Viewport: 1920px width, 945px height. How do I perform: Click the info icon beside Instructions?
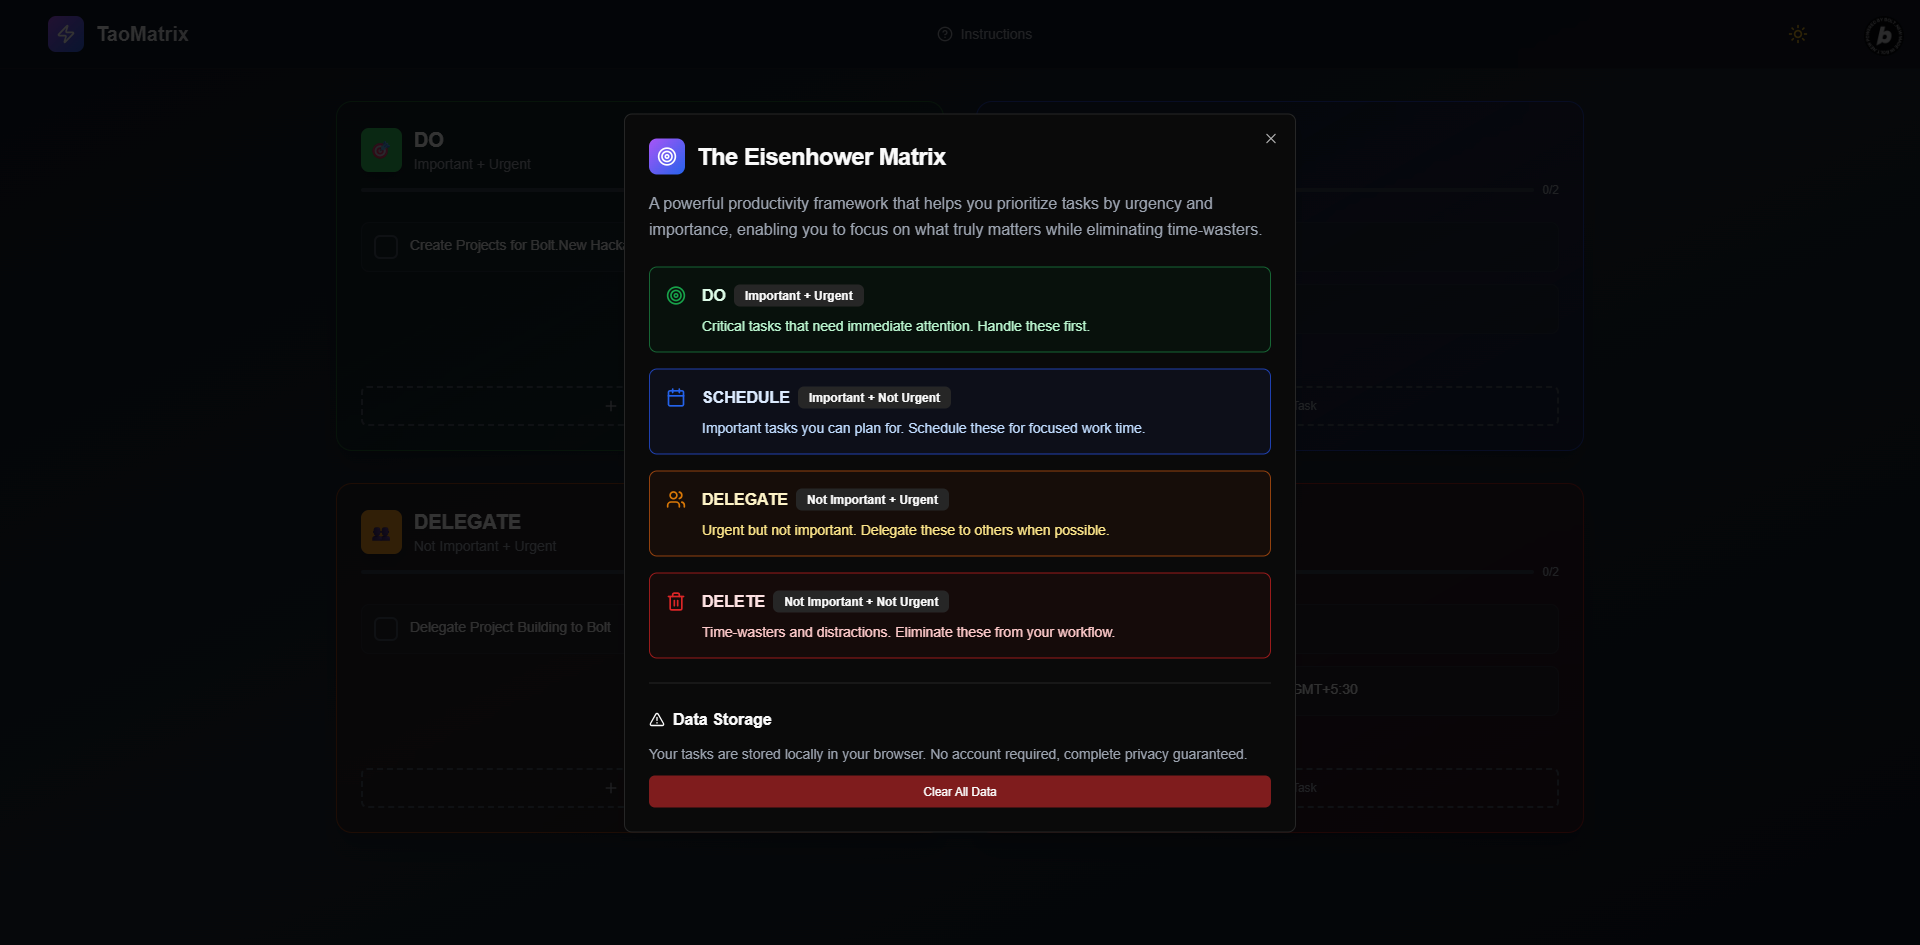(945, 33)
